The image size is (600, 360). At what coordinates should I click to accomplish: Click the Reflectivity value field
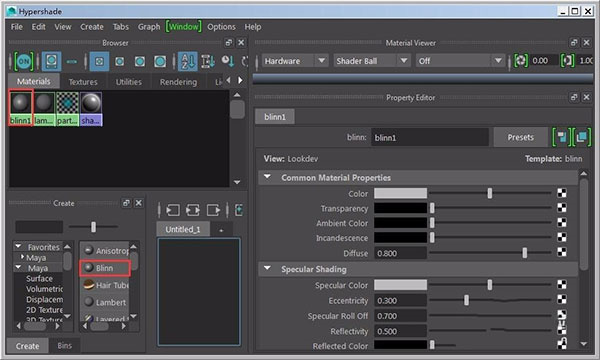point(400,331)
